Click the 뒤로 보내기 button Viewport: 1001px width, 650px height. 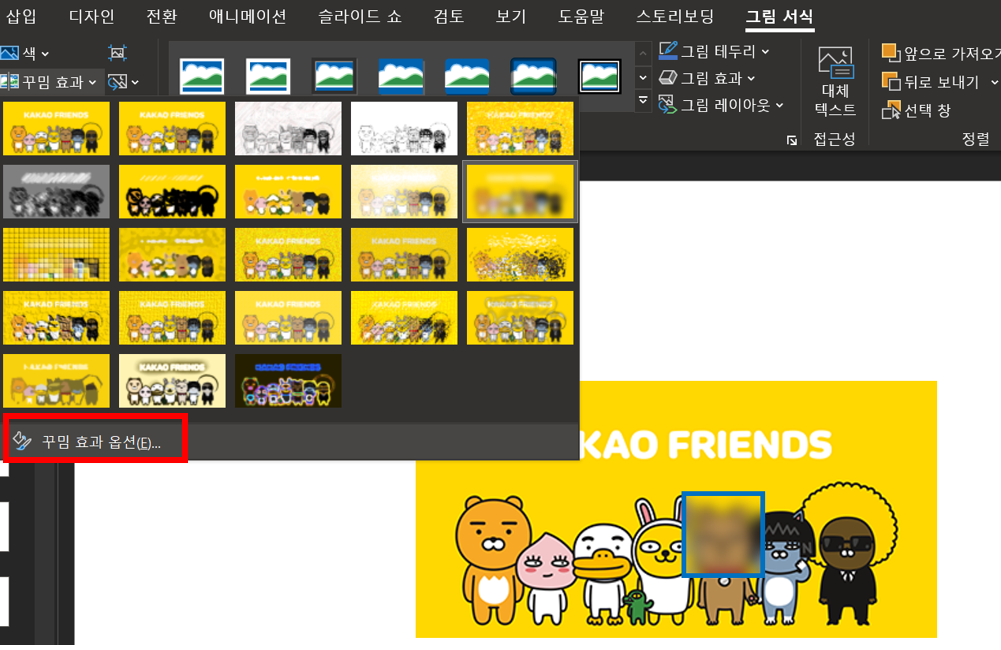tap(931, 82)
